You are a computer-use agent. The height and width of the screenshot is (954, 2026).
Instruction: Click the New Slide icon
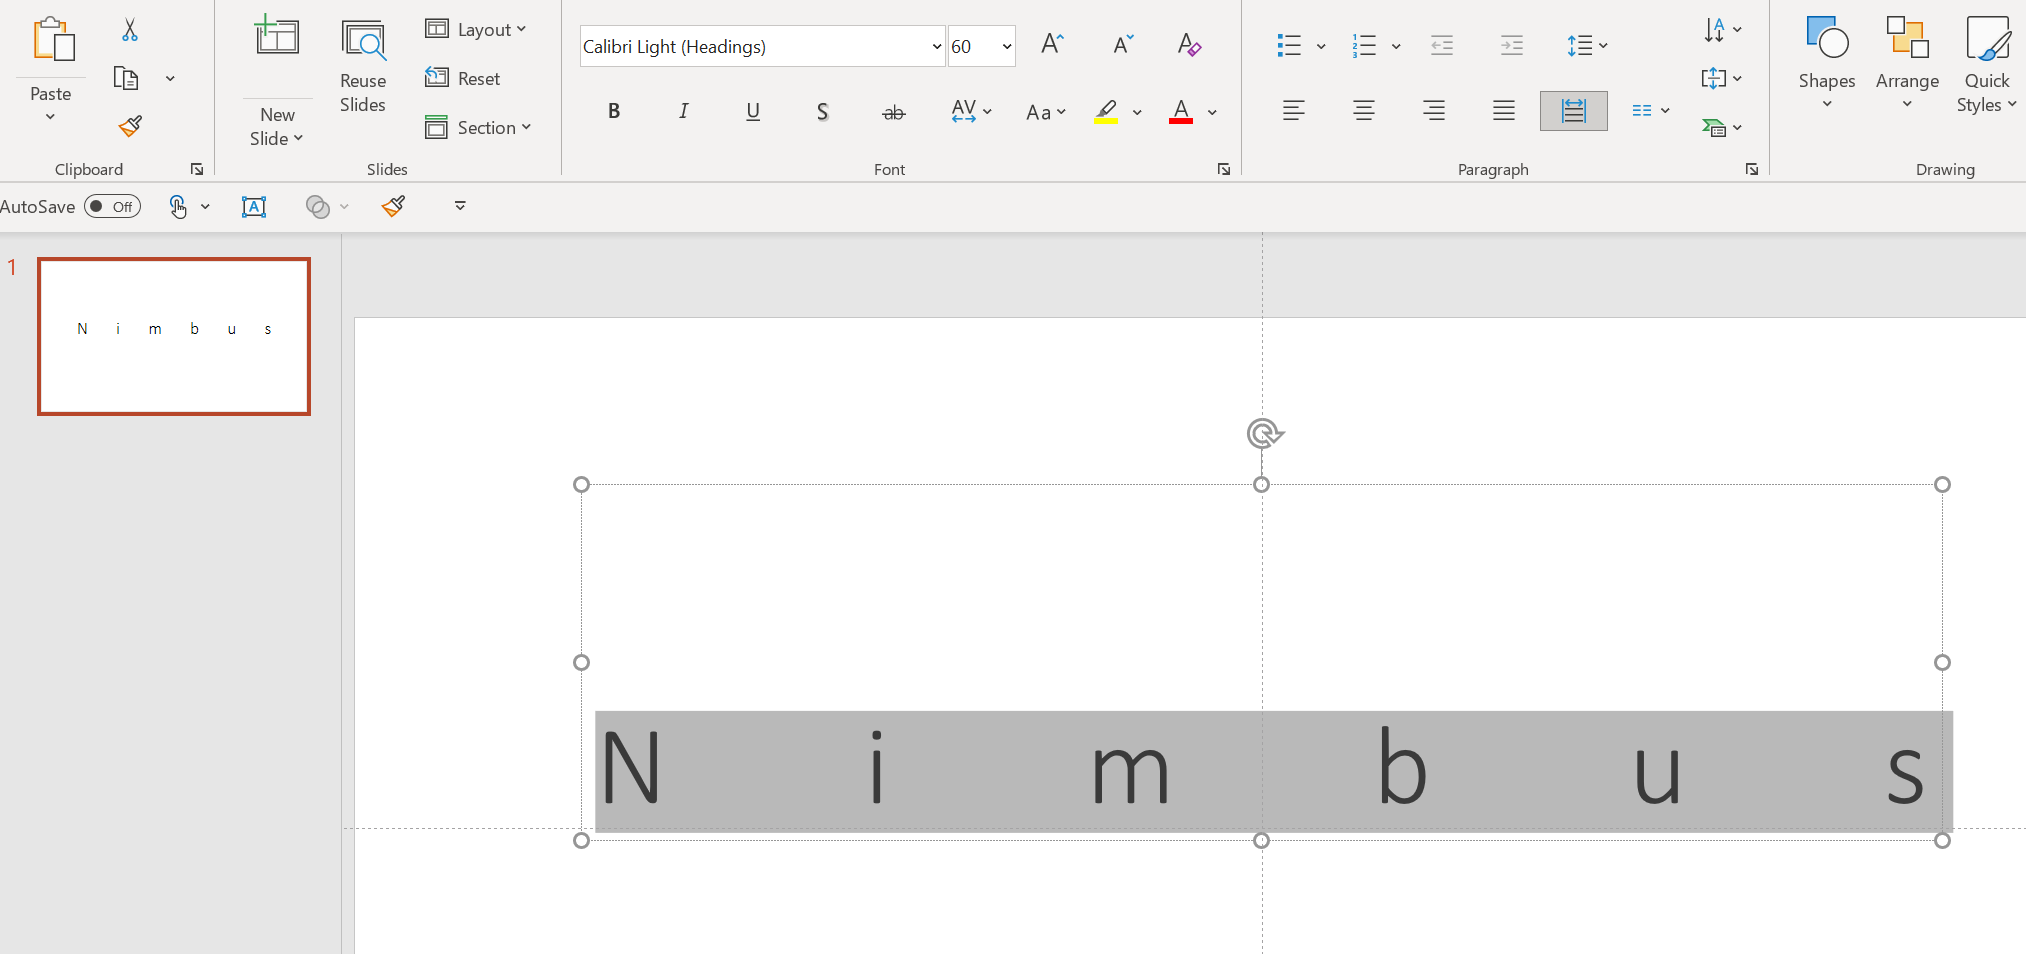coord(277,36)
